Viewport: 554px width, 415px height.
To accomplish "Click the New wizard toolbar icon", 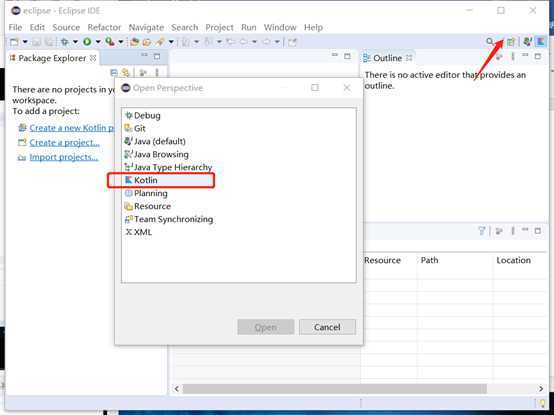I will click(x=14, y=42).
